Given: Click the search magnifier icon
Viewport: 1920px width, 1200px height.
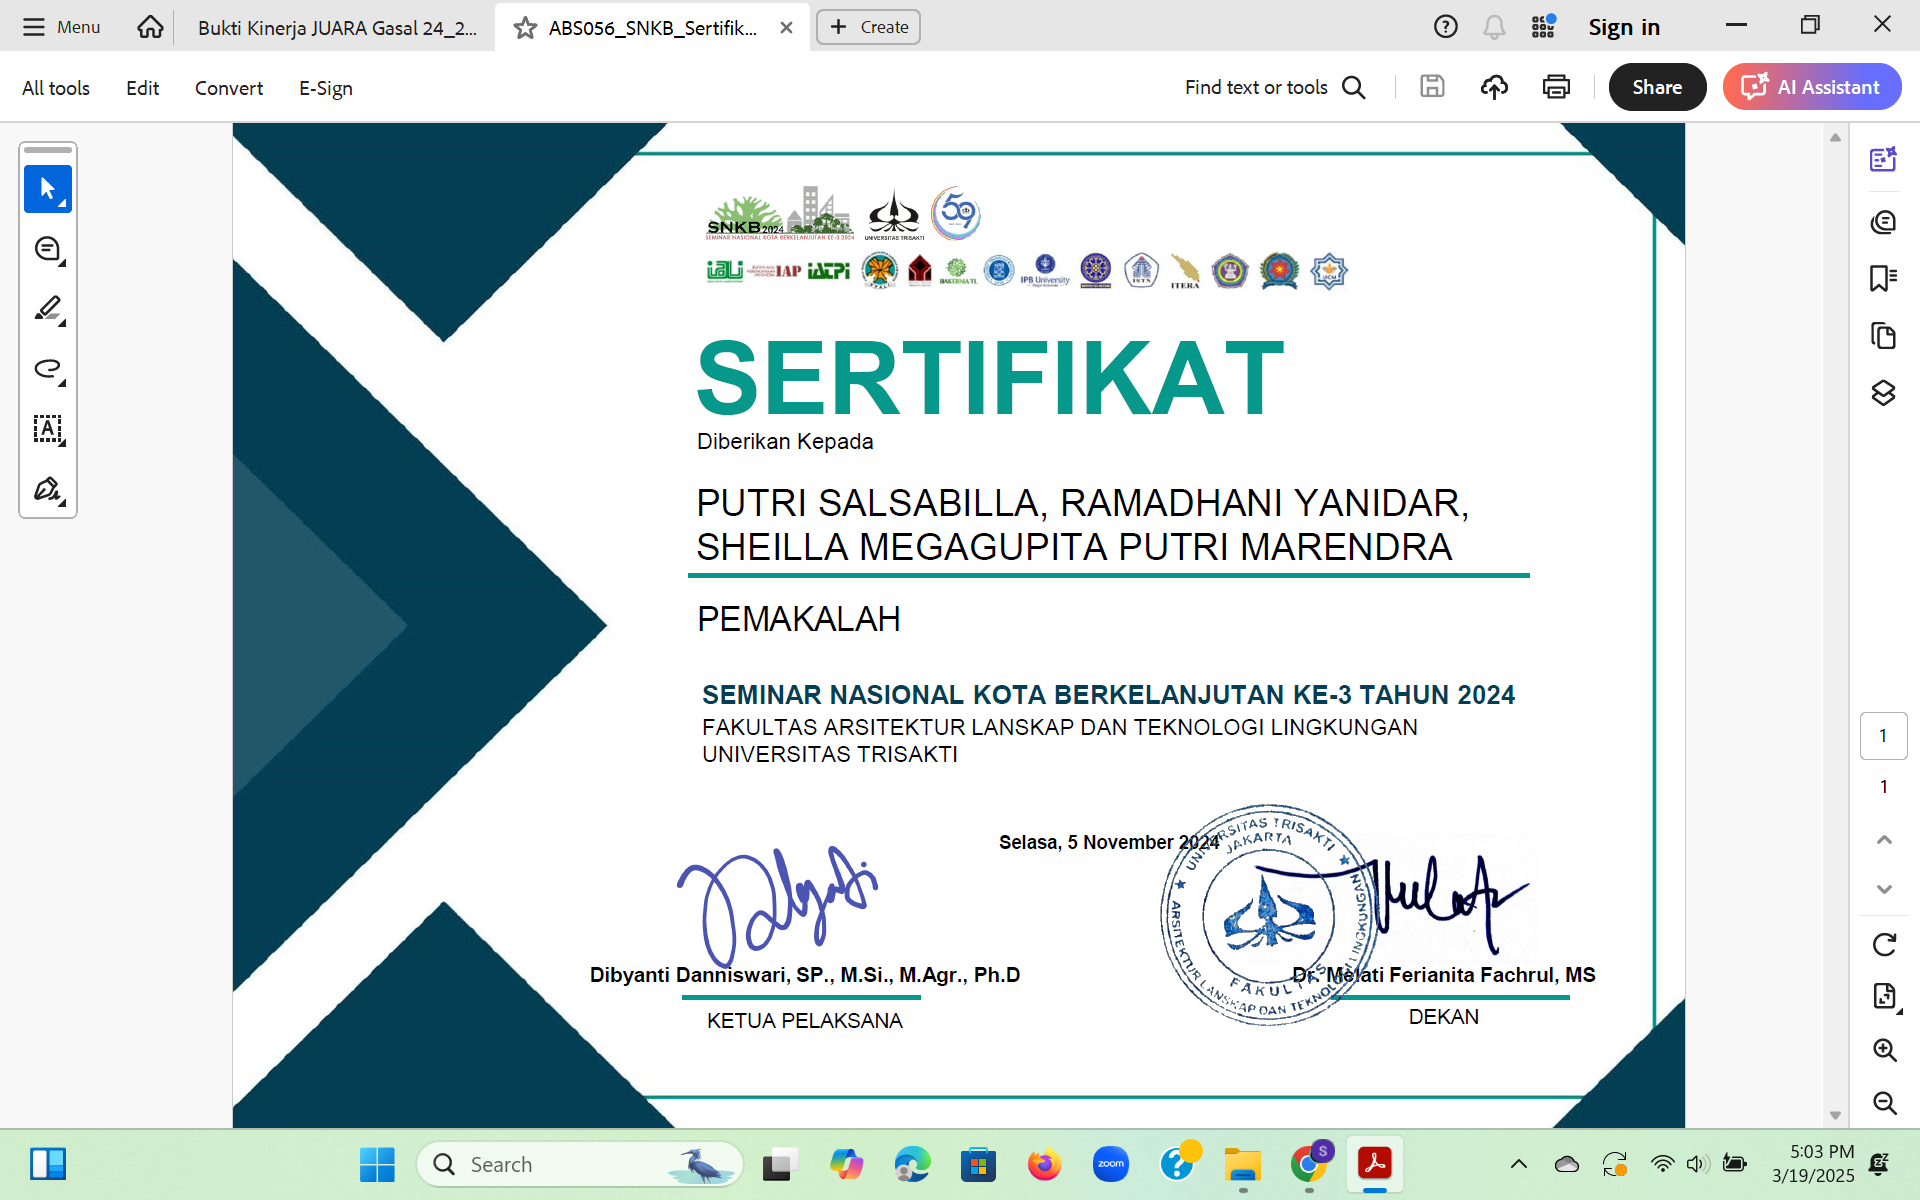Looking at the screenshot, I should [x=1354, y=87].
